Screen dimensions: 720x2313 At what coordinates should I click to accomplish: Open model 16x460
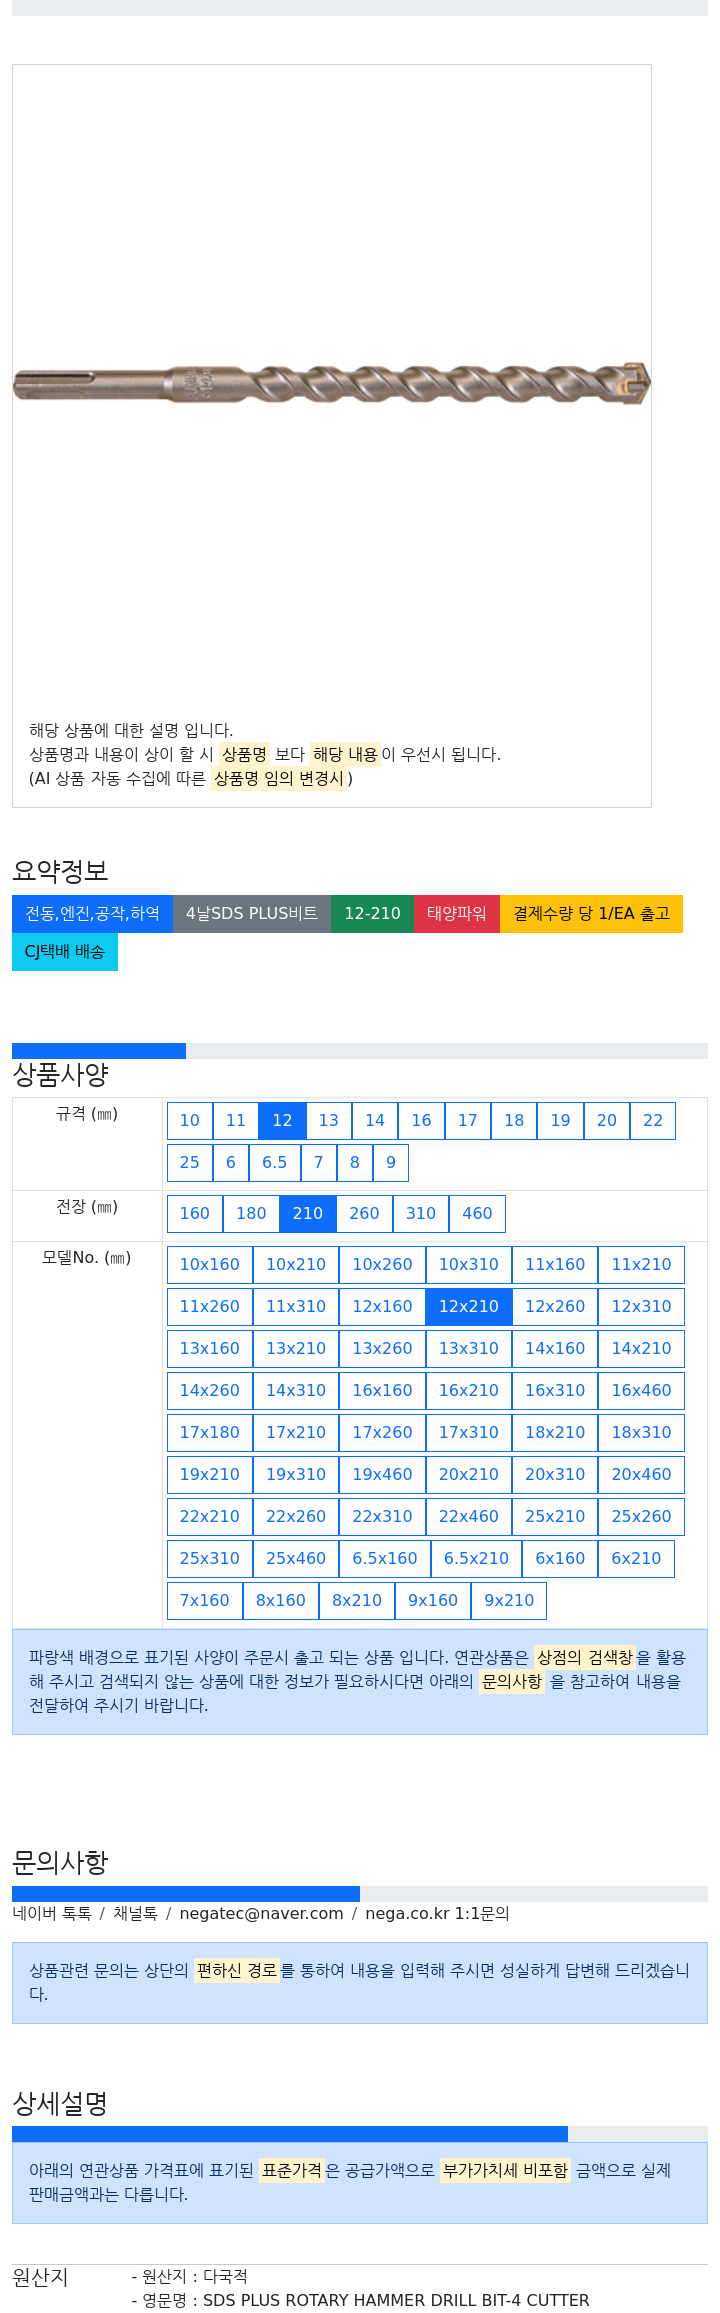coord(642,1391)
